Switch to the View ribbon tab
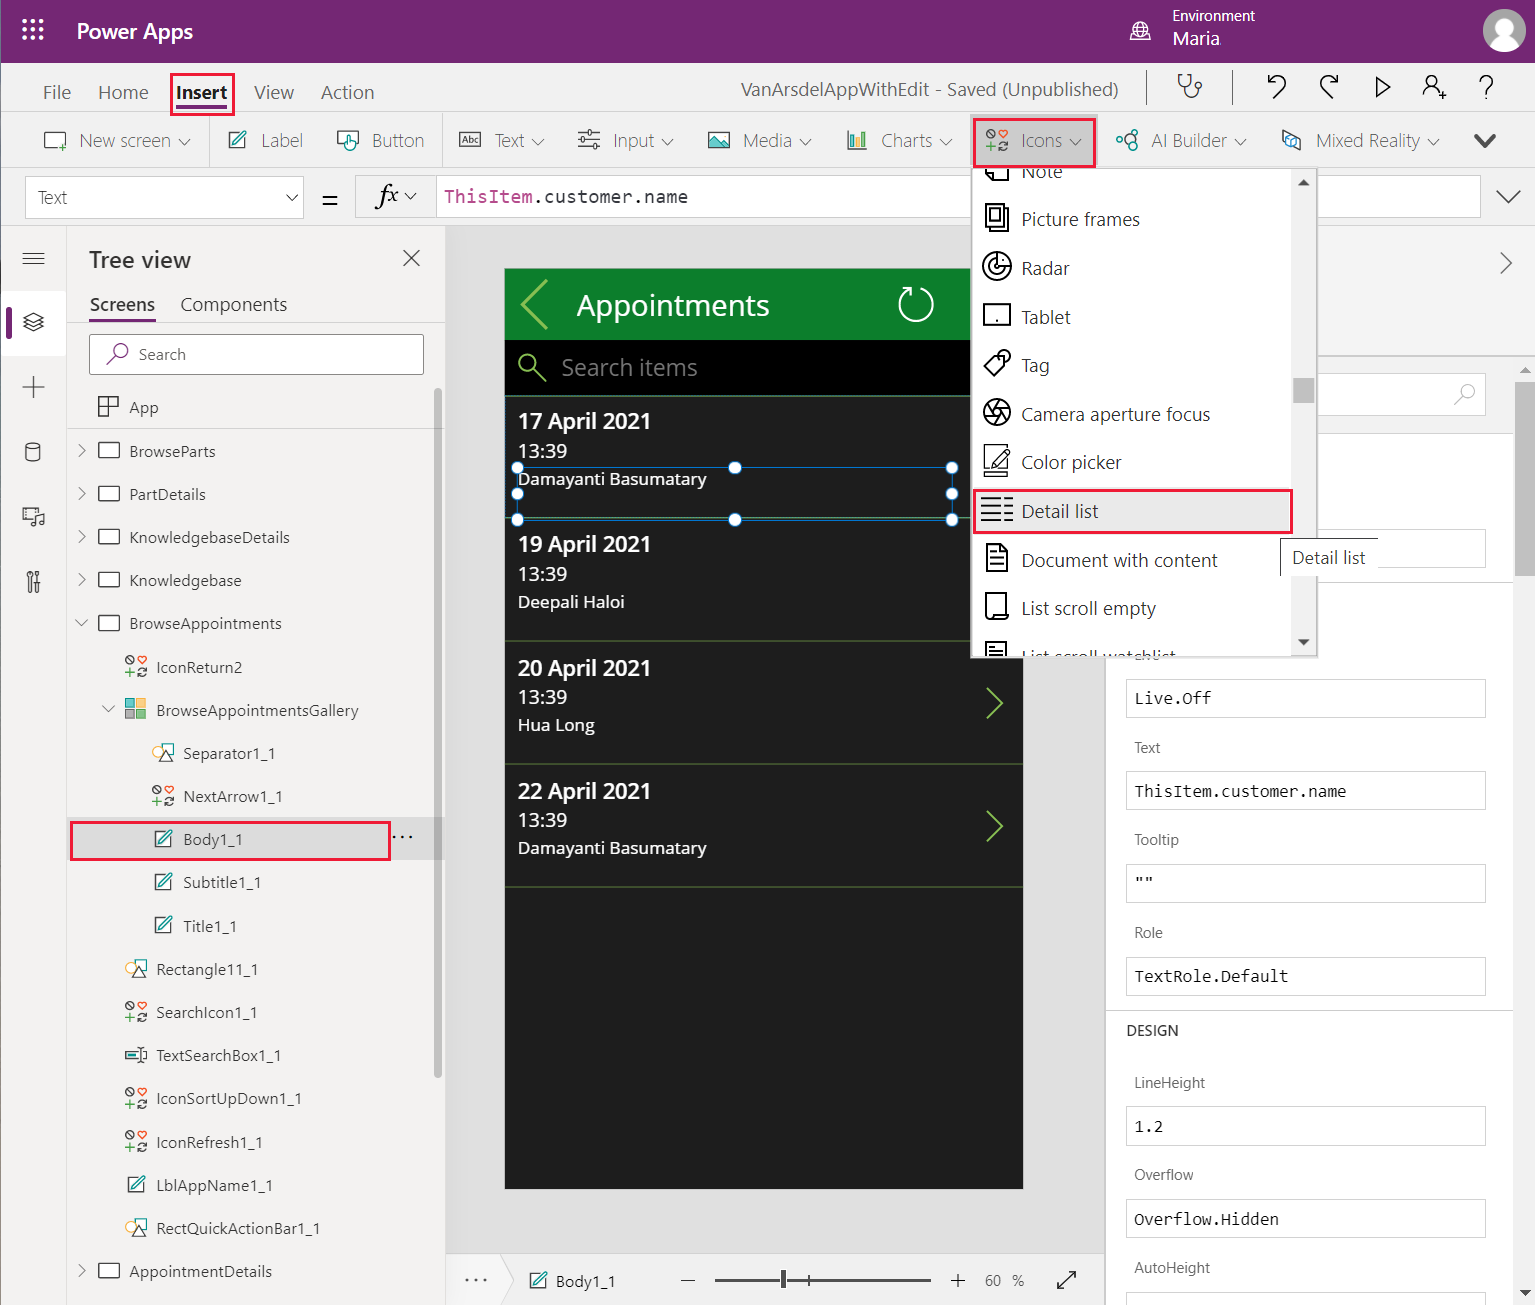This screenshot has width=1535, height=1305. click(x=274, y=92)
